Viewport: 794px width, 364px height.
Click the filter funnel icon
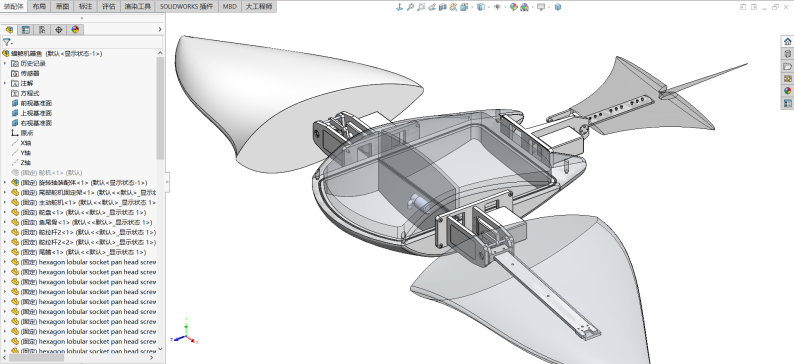[x=6, y=43]
